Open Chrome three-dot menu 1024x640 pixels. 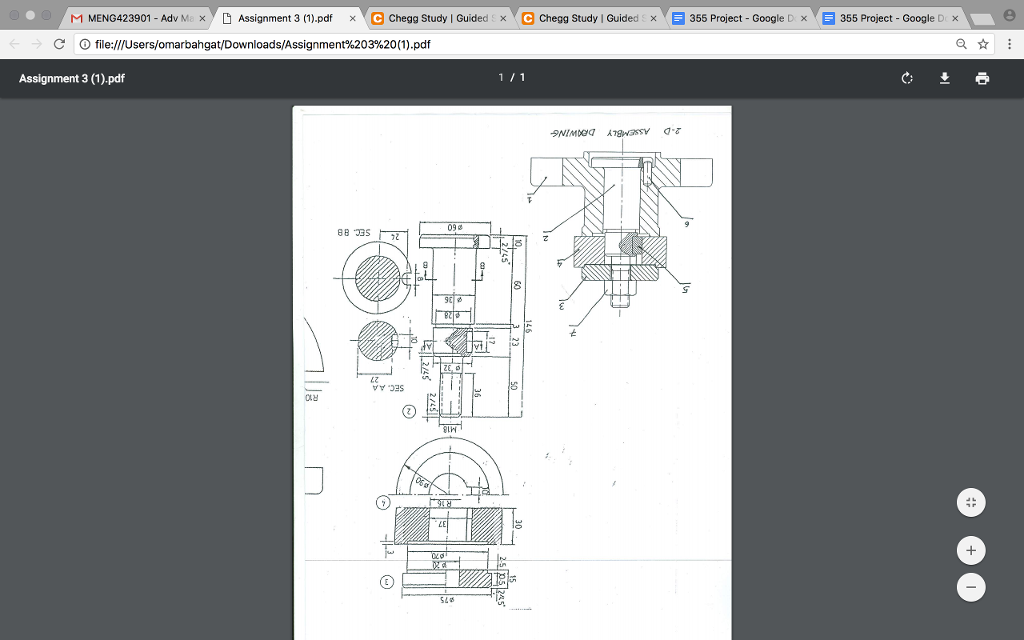pos(1009,44)
